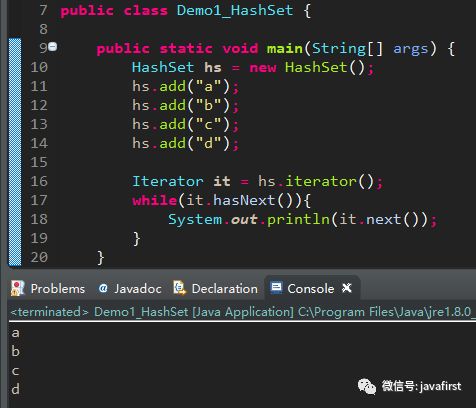
Task: Place cursor on main method name
Action: pyautogui.click(x=284, y=49)
